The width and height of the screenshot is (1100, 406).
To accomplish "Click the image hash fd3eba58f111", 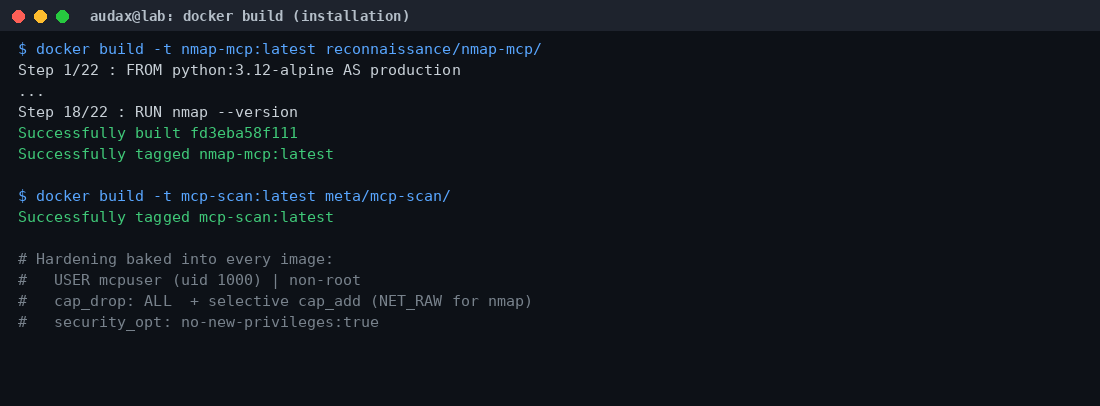I will tap(244, 133).
